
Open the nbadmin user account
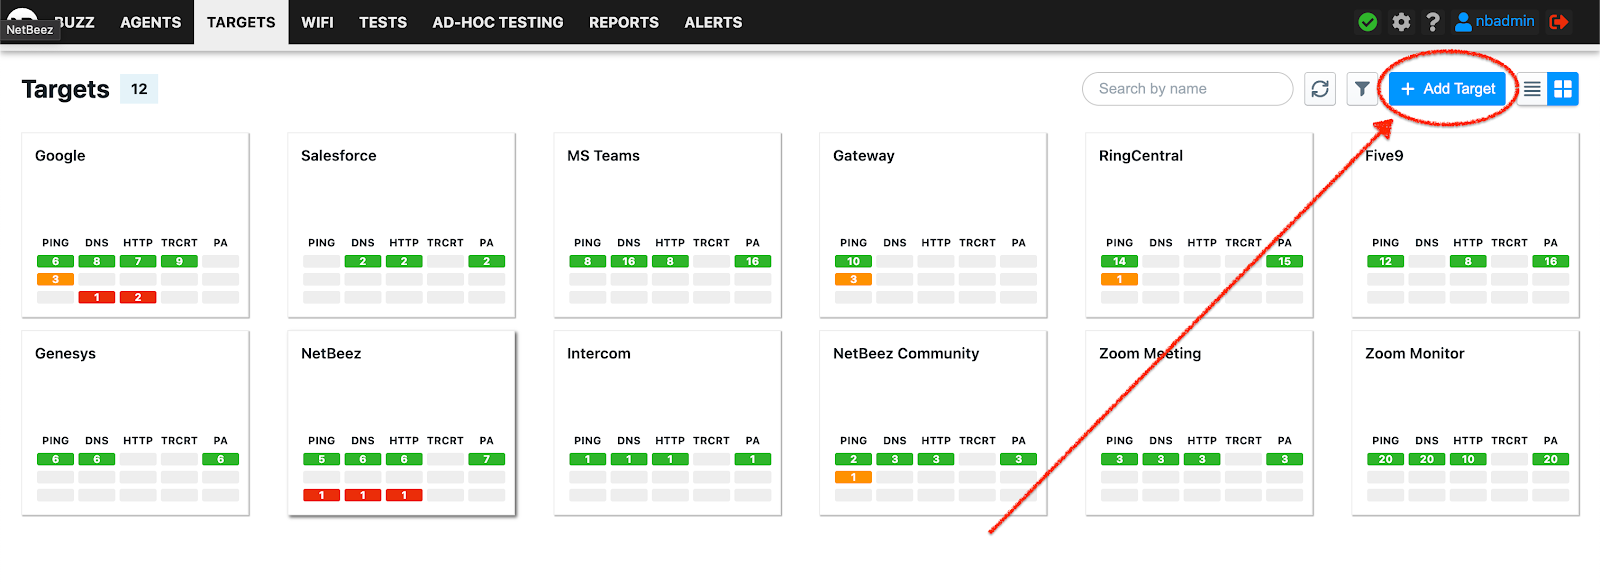tap(1494, 21)
